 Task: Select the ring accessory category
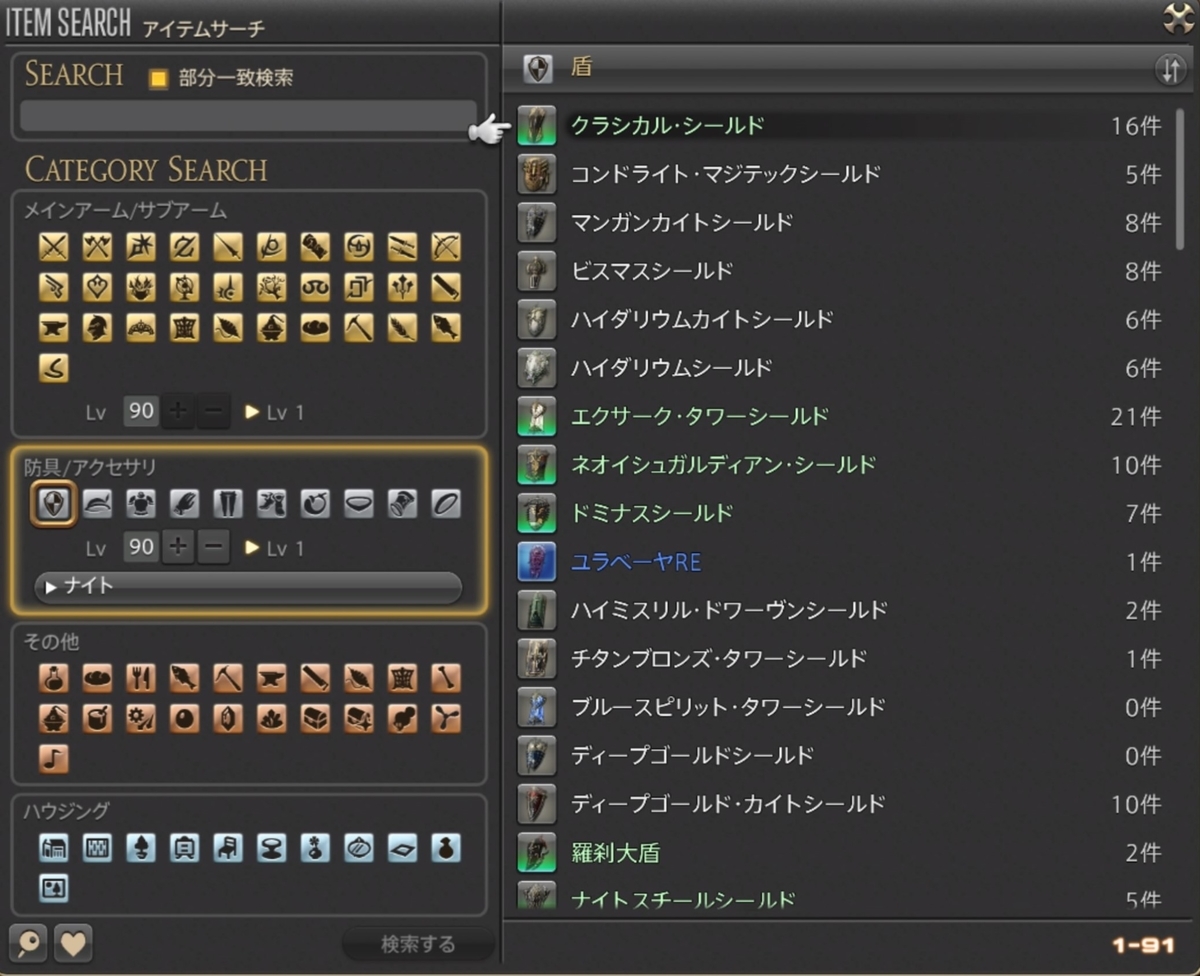coord(446,504)
